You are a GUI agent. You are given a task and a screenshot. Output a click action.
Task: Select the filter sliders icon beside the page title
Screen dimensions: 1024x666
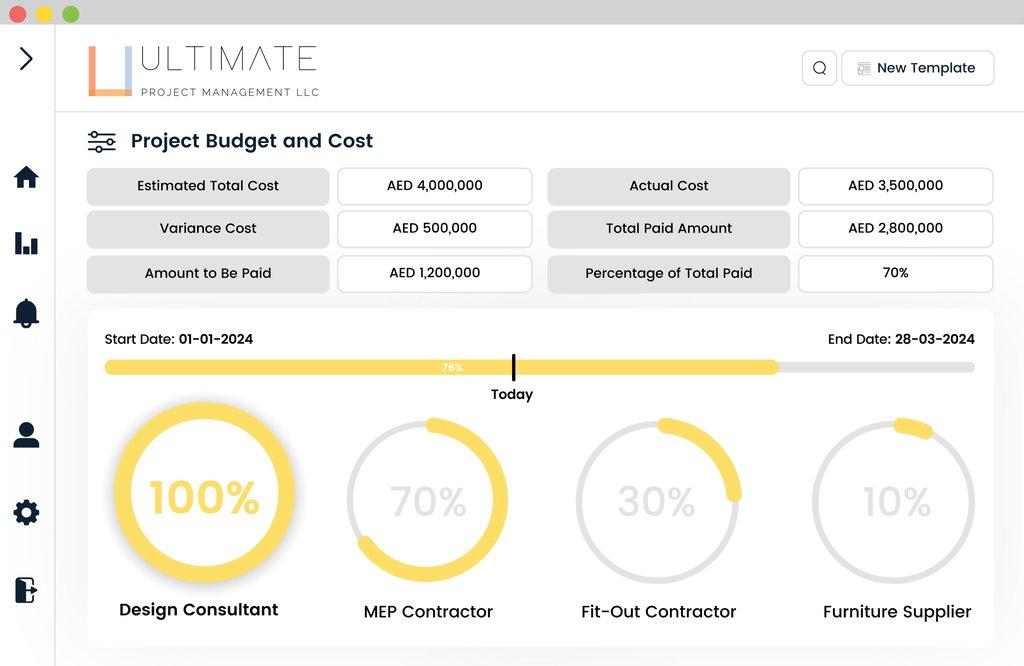tap(101, 141)
